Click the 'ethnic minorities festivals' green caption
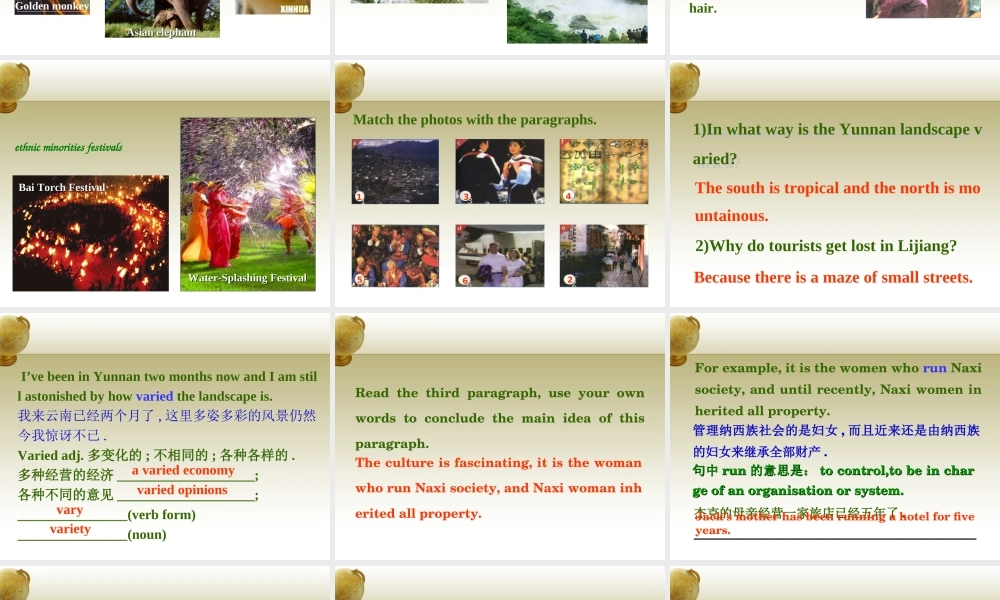The width and height of the screenshot is (1000, 600). click(69, 147)
